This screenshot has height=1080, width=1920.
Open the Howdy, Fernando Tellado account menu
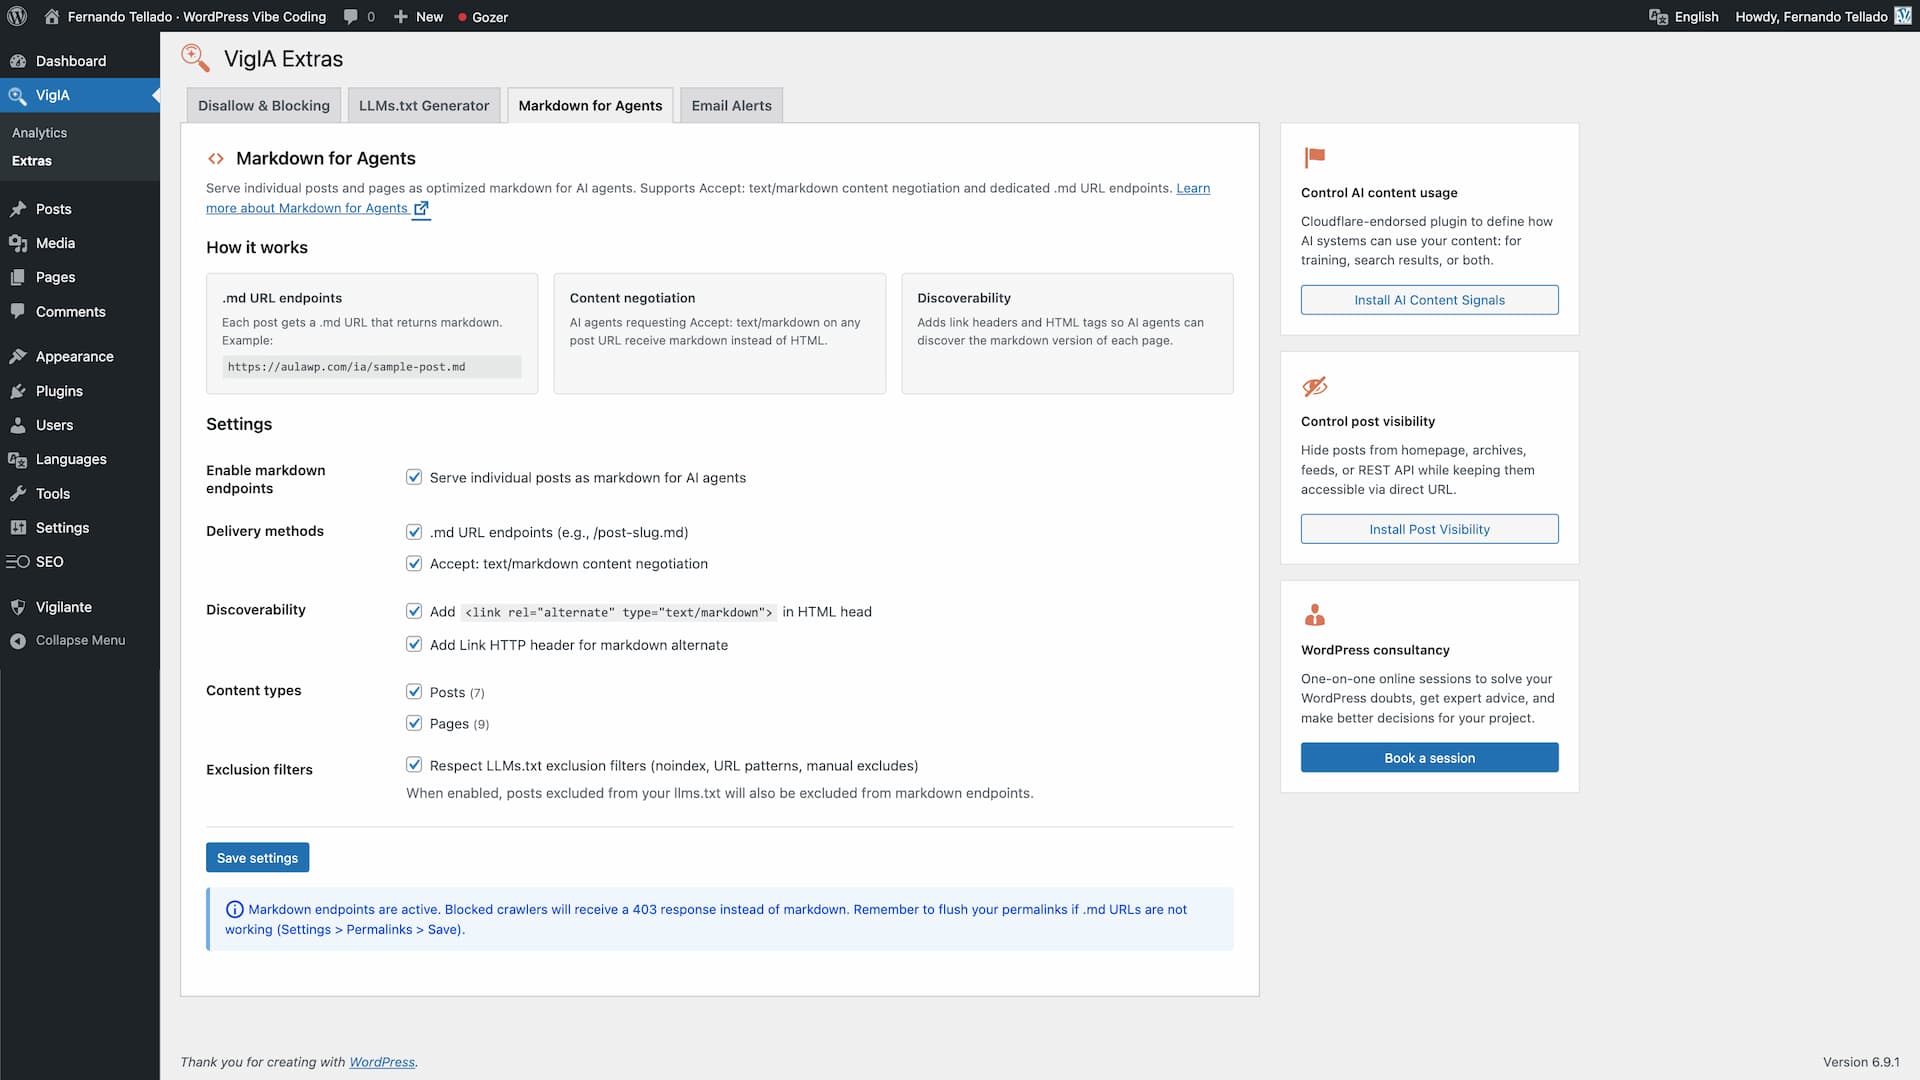[1810, 16]
